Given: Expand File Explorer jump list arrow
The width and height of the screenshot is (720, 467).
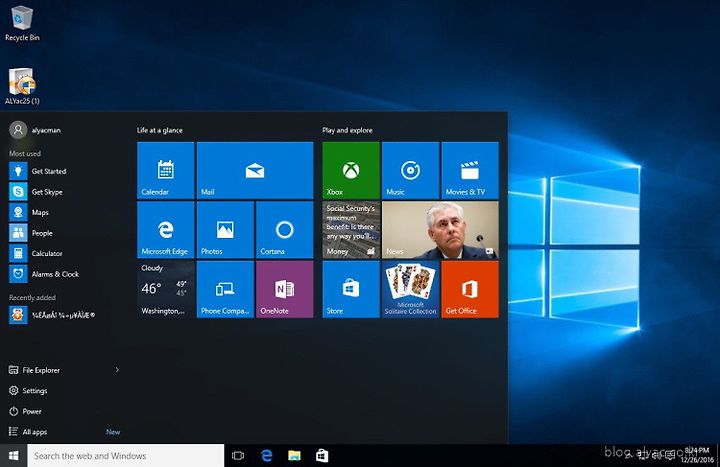Looking at the screenshot, I should 117,370.
